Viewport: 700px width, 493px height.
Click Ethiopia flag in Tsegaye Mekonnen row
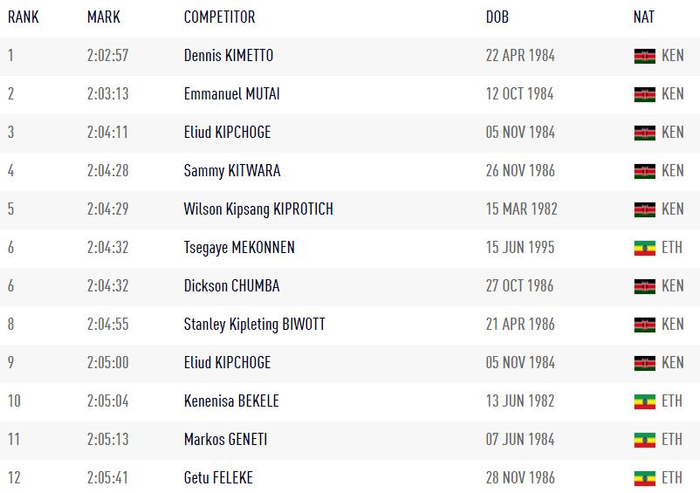644,248
